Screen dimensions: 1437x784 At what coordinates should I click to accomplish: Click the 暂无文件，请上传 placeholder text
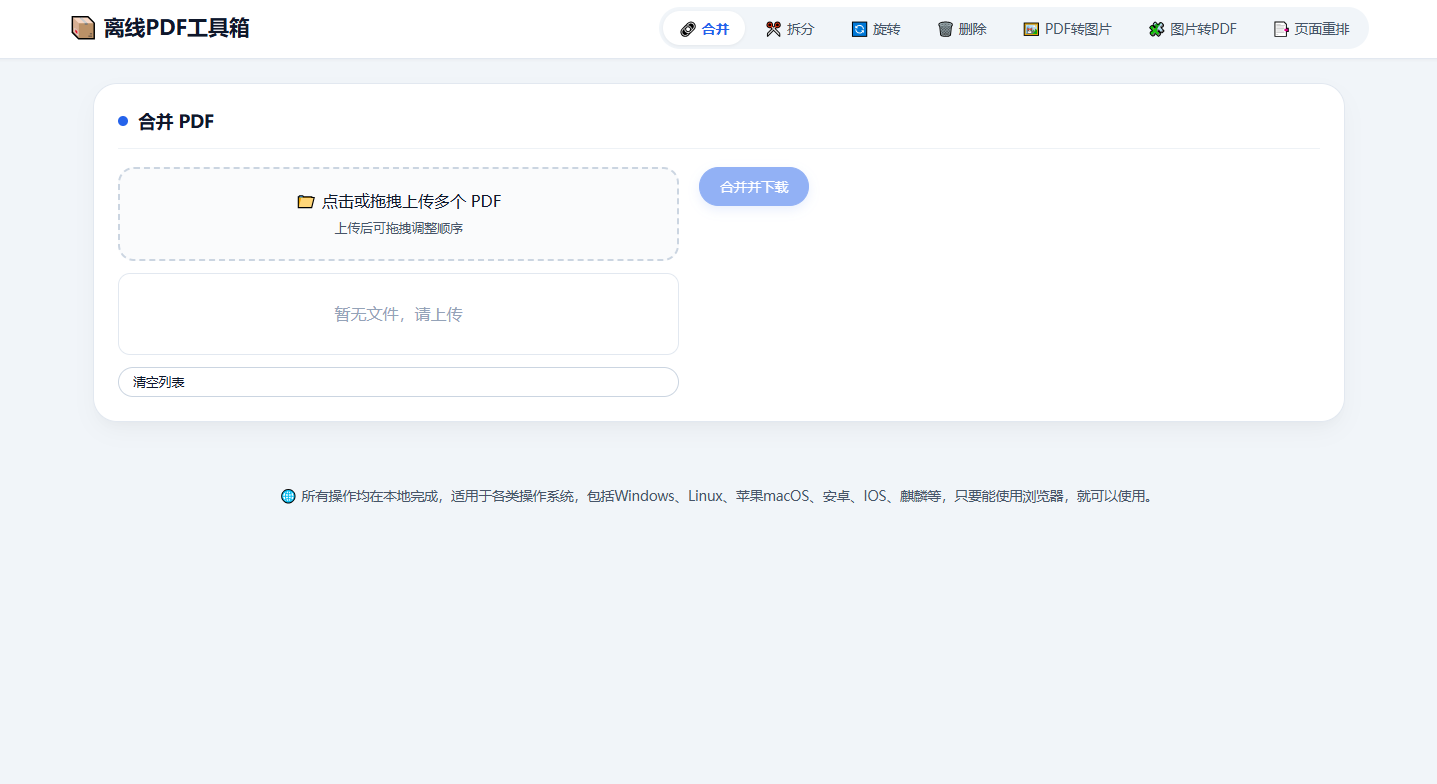(x=398, y=314)
